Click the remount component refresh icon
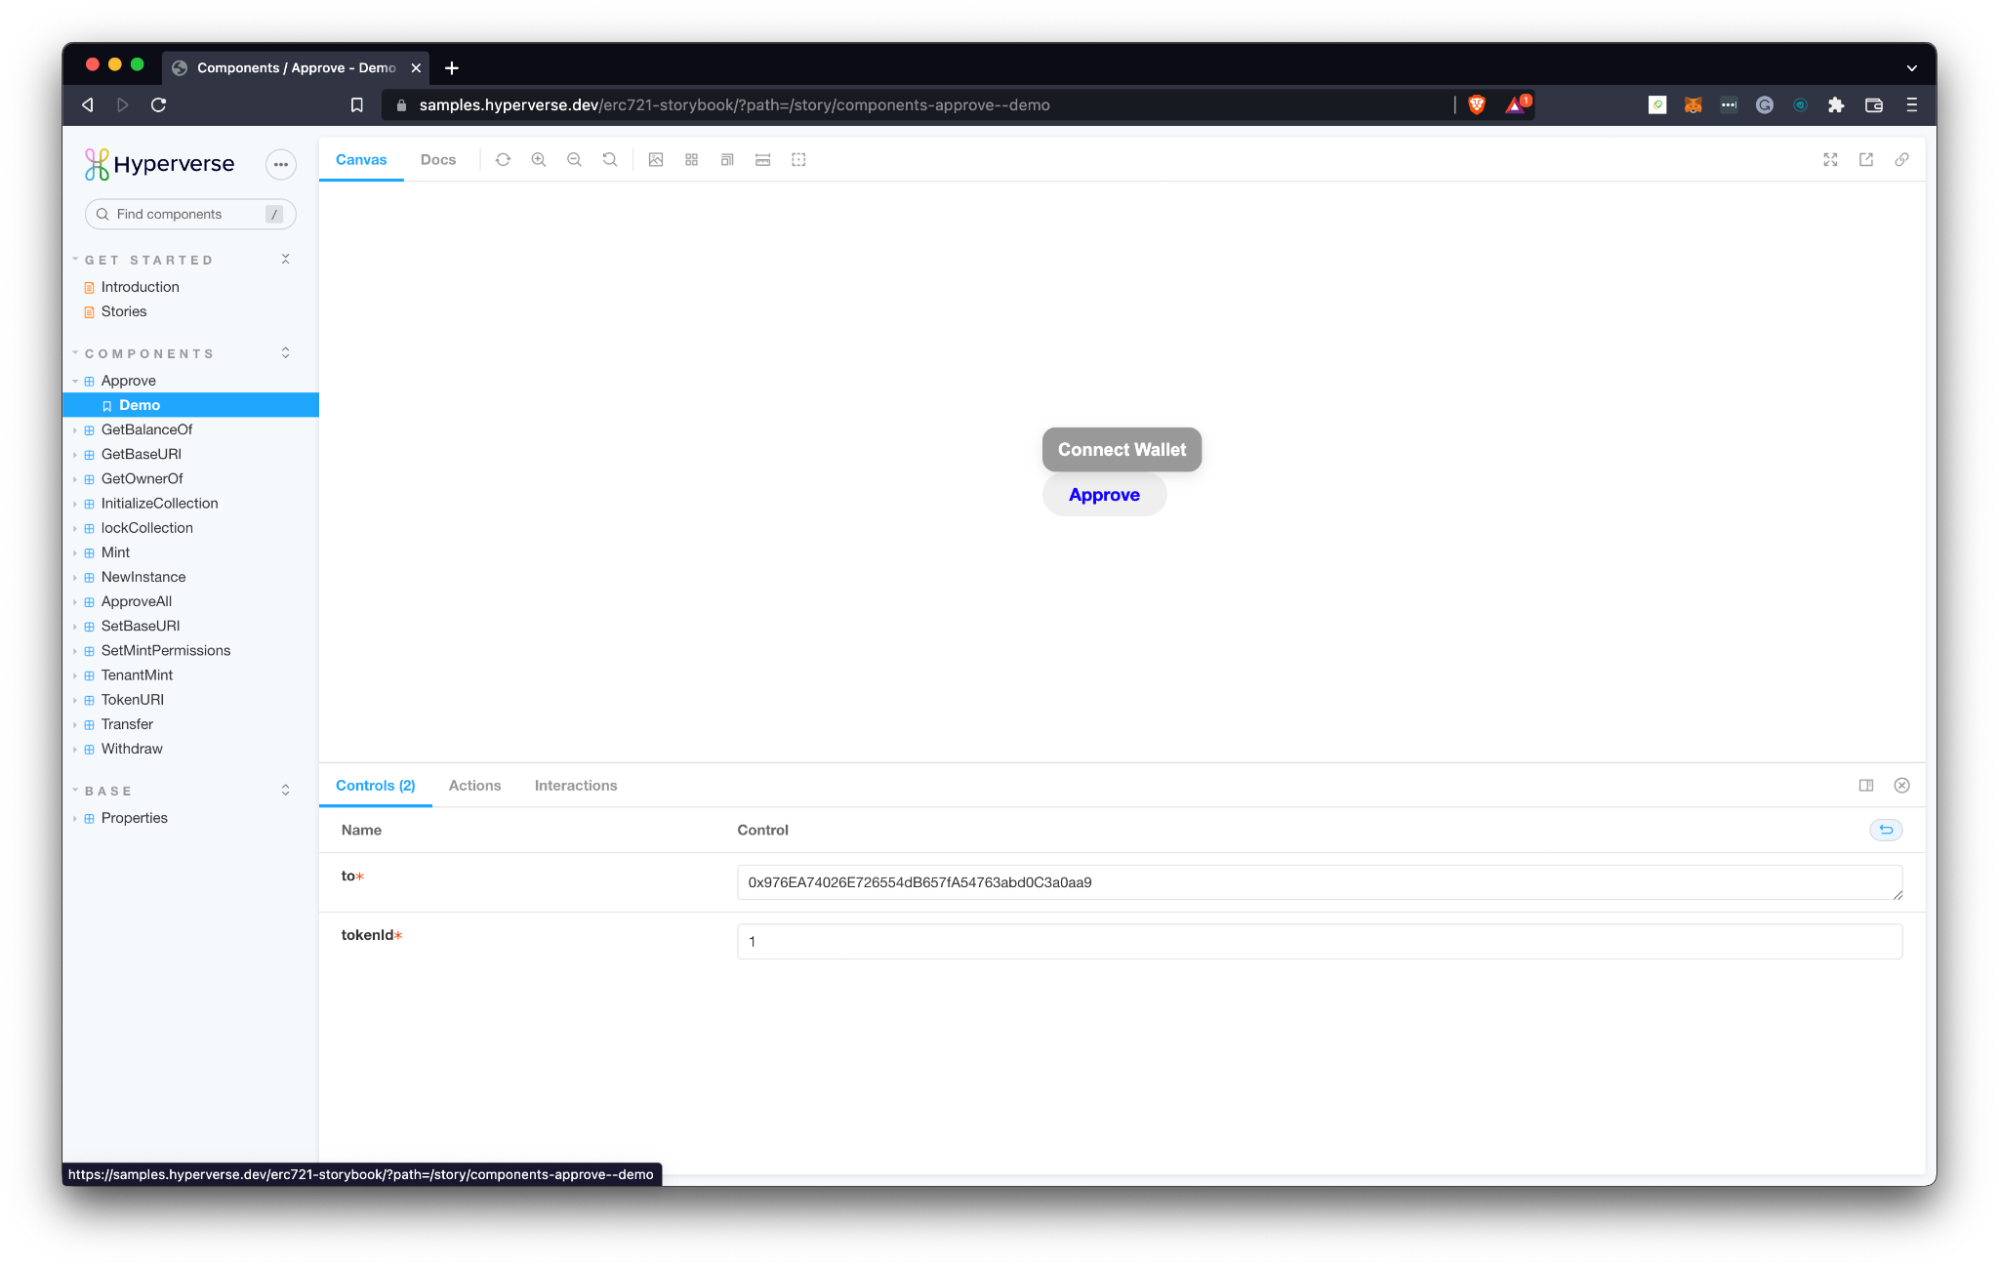Screen dimensions: 1999x1268 [503, 160]
